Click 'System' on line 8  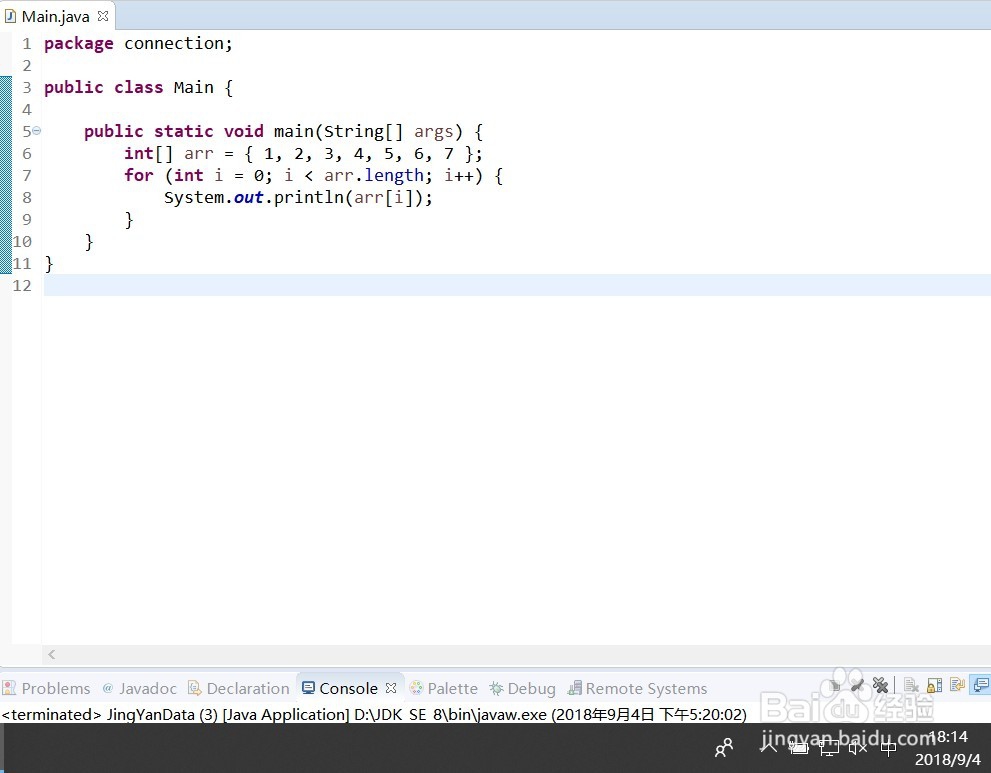click(193, 197)
